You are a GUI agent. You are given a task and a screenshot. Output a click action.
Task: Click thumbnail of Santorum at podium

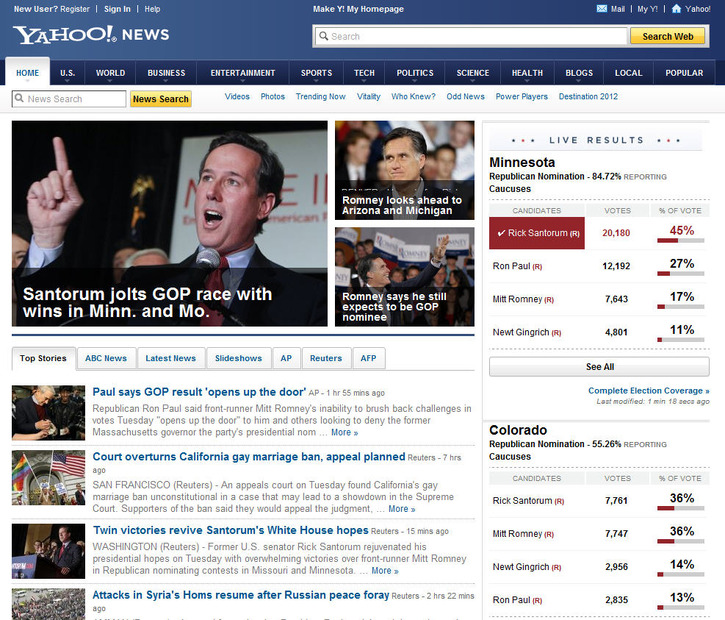coord(49,551)
